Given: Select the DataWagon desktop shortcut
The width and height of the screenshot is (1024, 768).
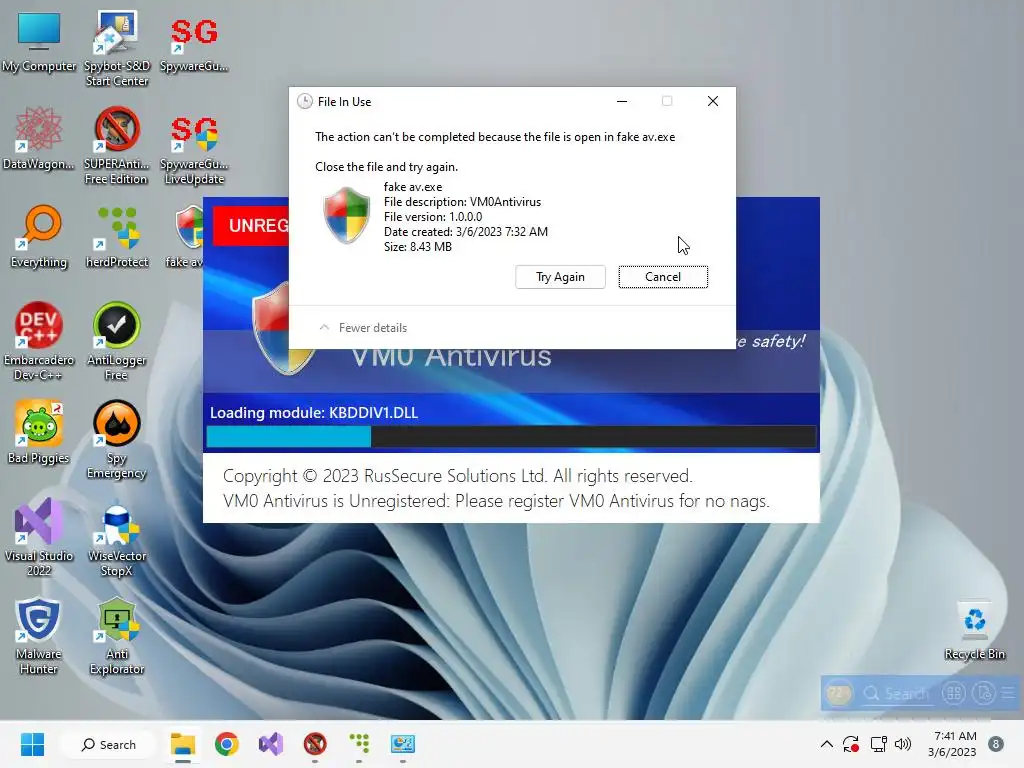Looking at the screenshot, I should 39,138.
